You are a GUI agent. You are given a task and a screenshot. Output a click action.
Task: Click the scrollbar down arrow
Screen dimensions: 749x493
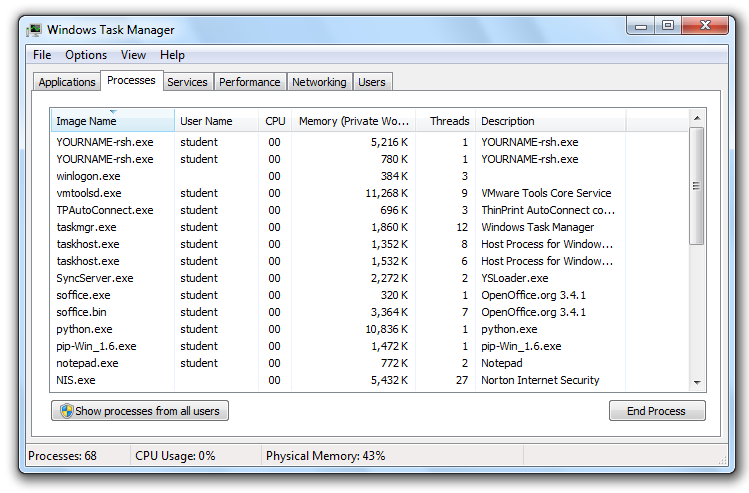697,382
